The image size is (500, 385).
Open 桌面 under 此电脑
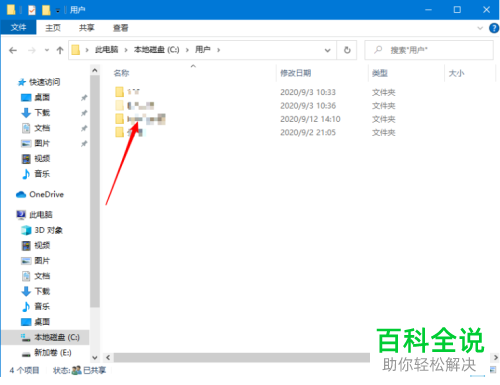click(42, 322)
